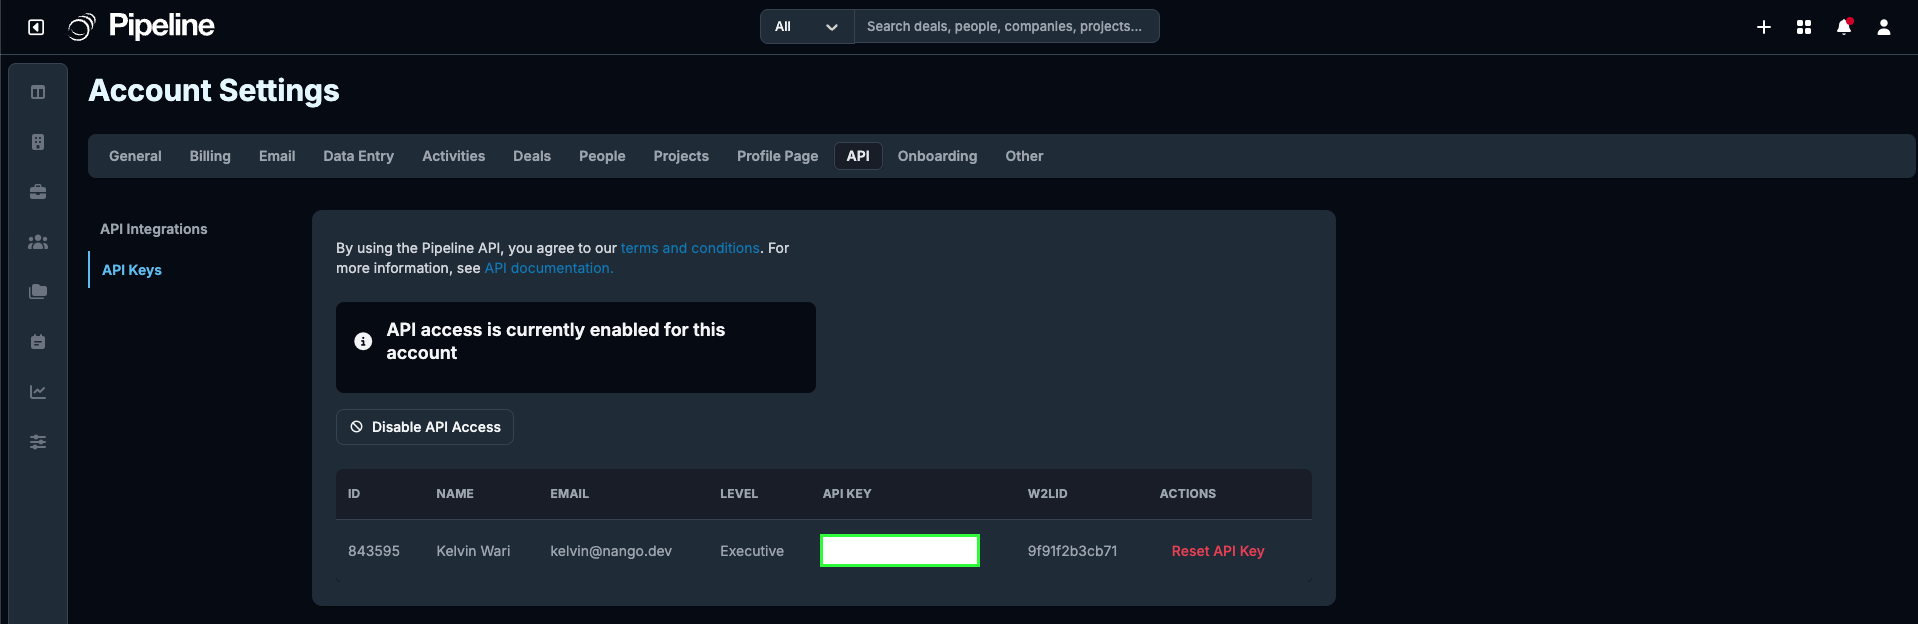Click the Account Settings heading

click(214, 91)
